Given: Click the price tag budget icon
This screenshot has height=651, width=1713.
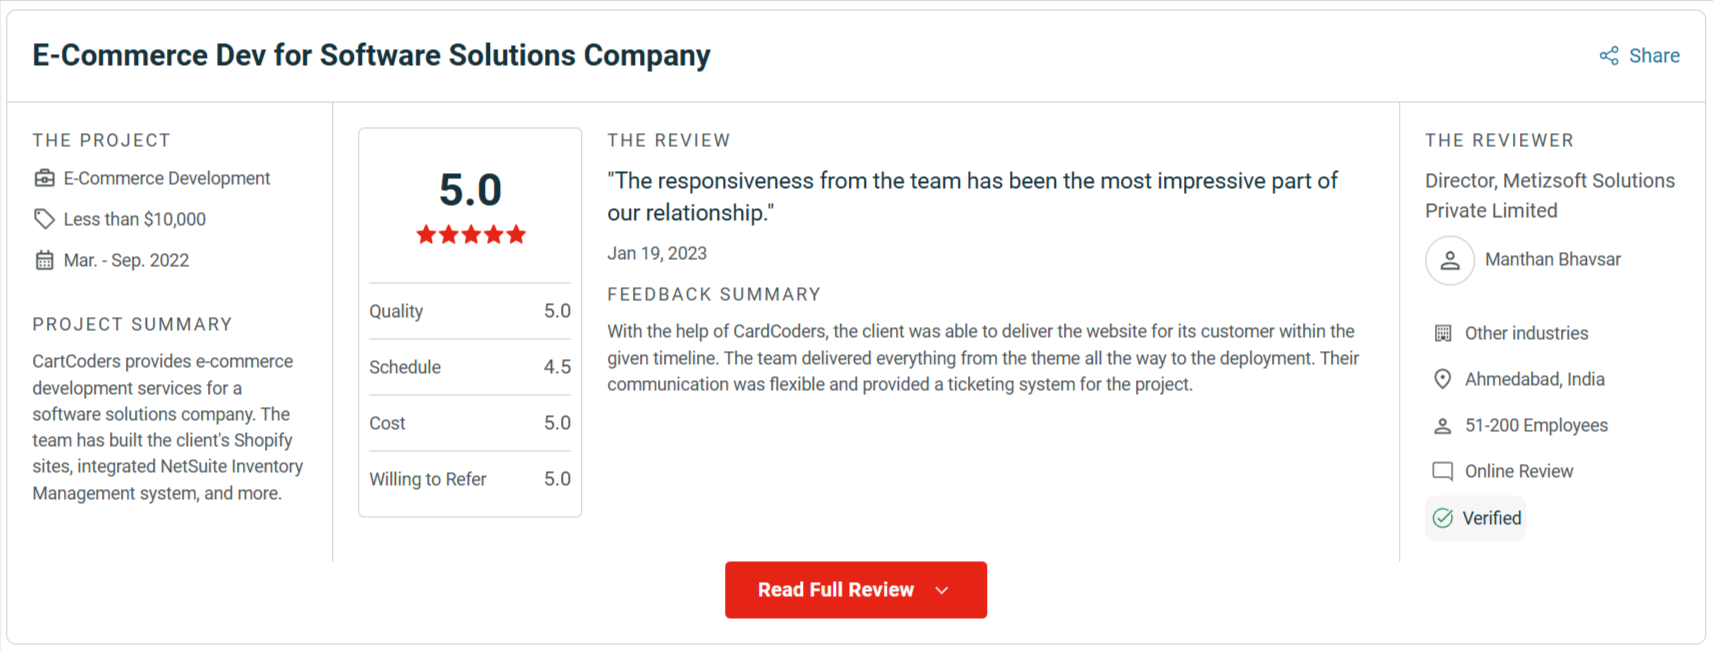Looking at the screenshot, I should point(44,219).
